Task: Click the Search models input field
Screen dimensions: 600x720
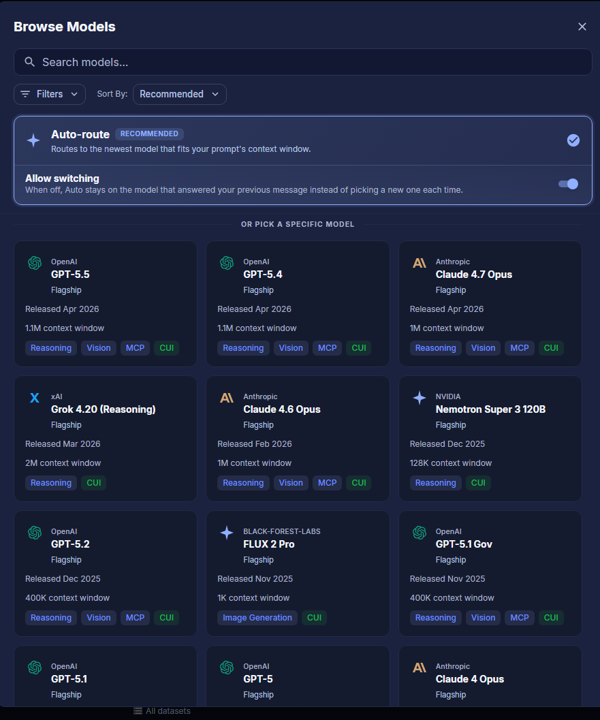Action: click(x=303, y=62)
